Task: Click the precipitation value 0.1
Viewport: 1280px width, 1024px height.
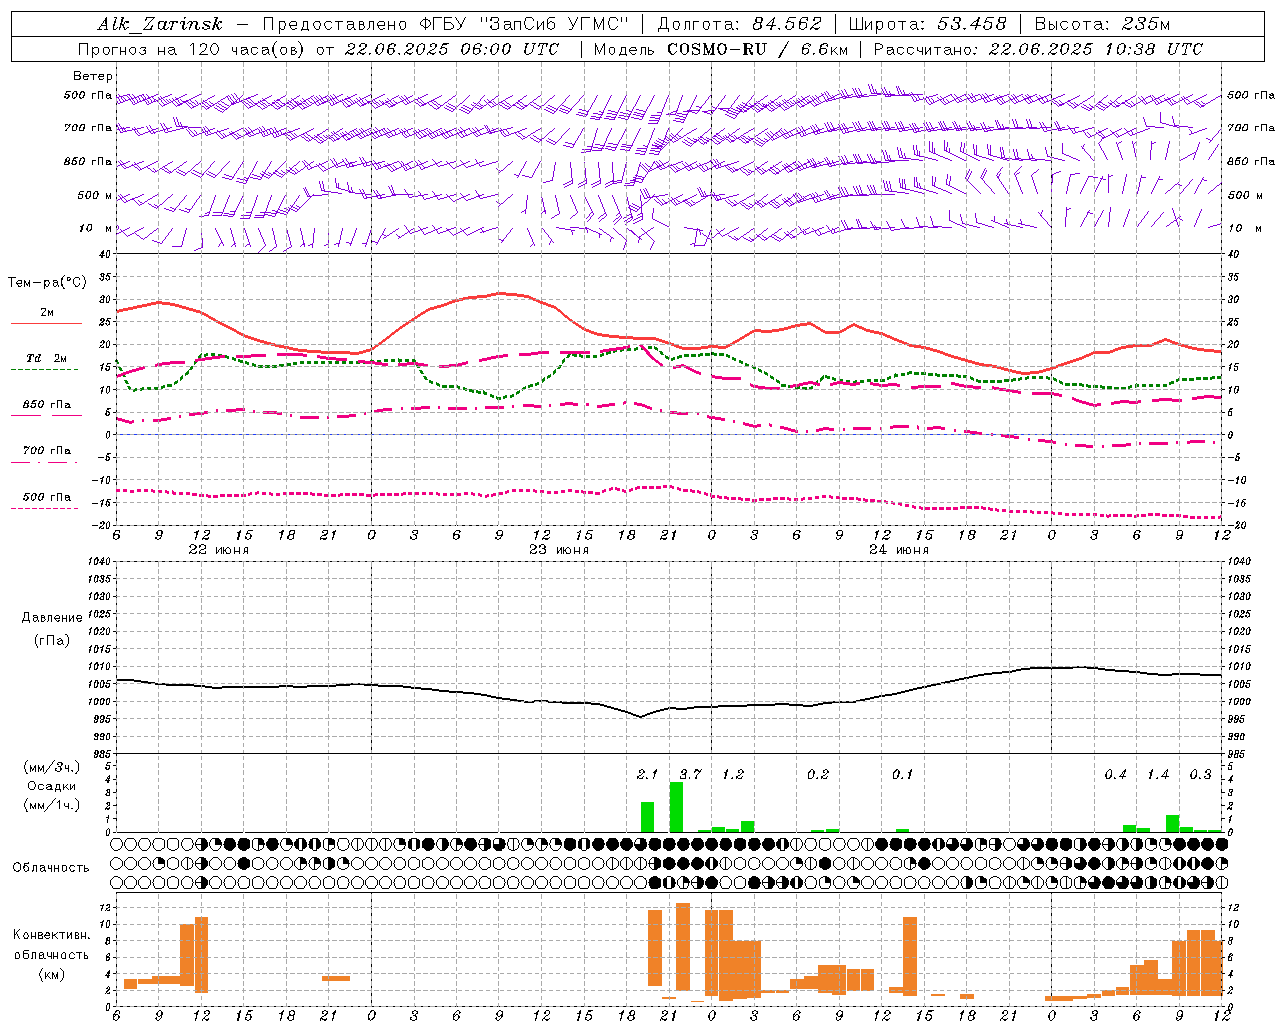Action: (903, 775)
